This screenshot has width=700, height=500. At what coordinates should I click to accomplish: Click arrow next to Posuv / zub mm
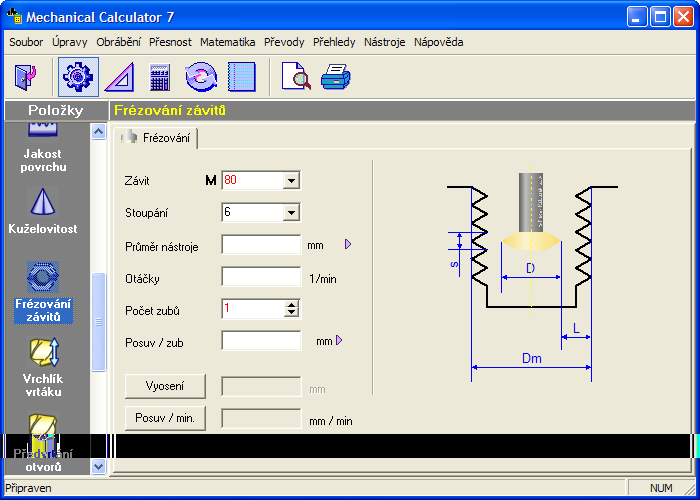339,340
